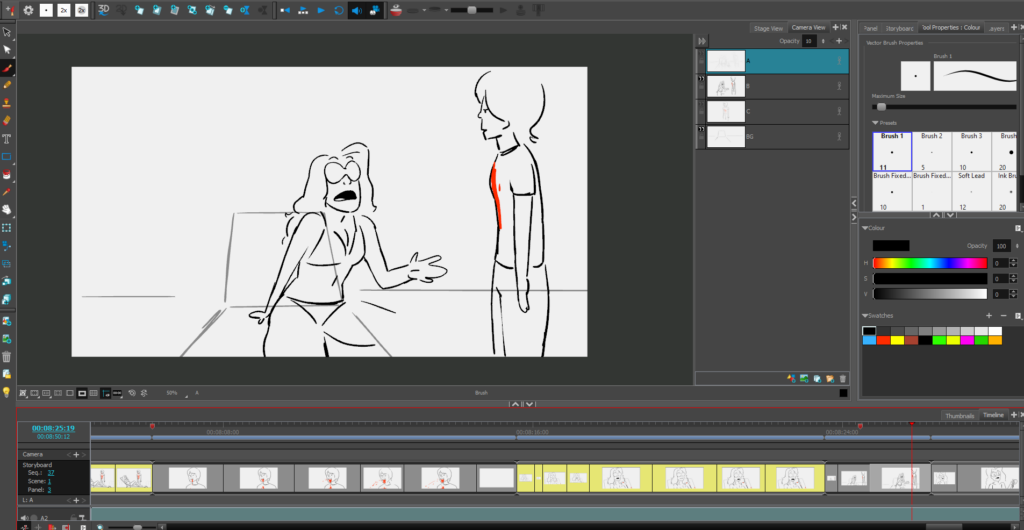Screen dimensions: 1024x530
Task: Switch to the Camera View tab
Action: click(808, 27)
